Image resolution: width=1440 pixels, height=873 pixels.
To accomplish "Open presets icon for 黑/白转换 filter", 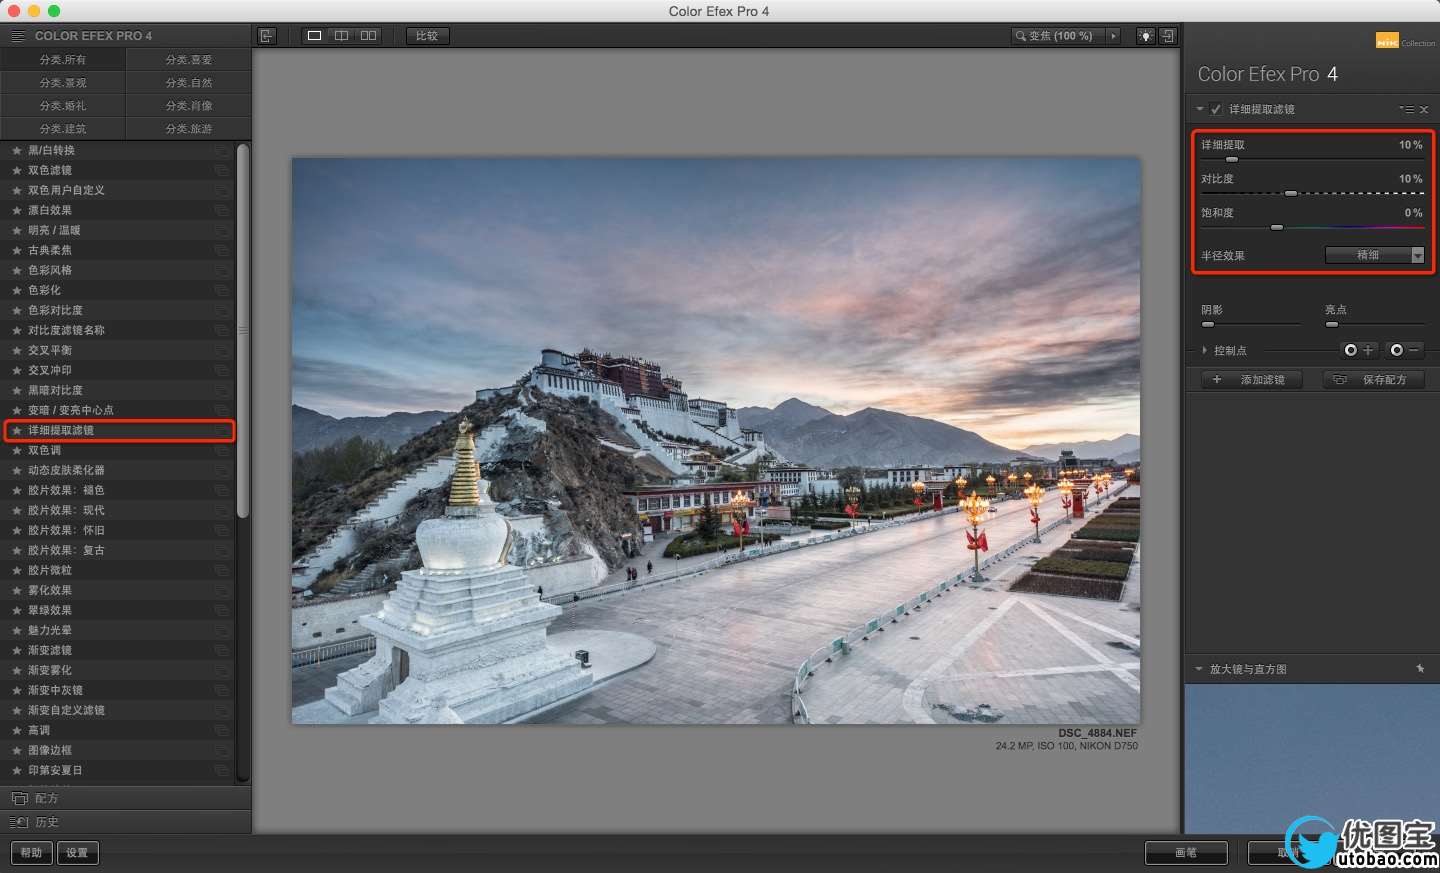I will tap(221, 150).
